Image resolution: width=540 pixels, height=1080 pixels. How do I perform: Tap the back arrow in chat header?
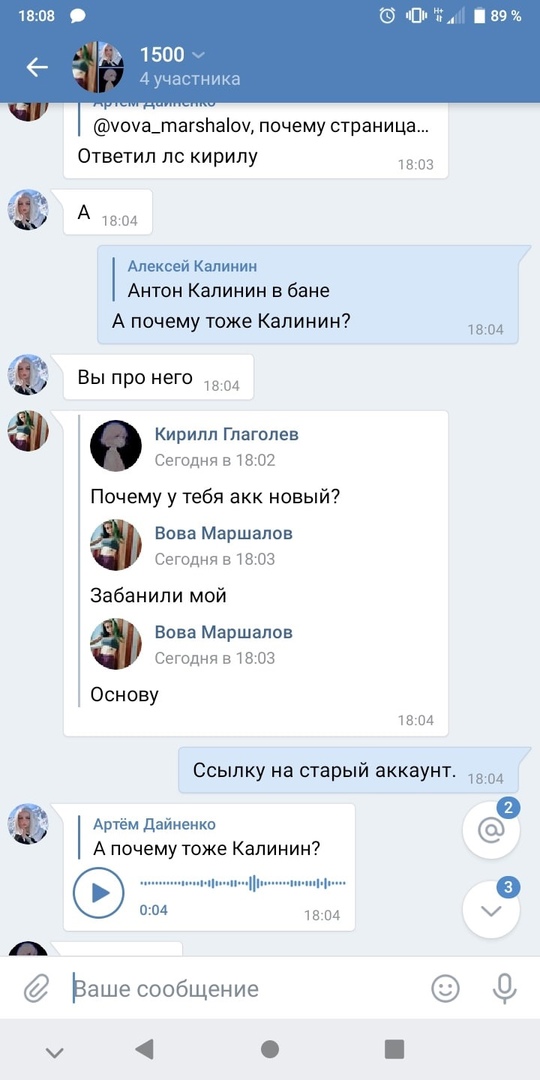pos(37,67)
